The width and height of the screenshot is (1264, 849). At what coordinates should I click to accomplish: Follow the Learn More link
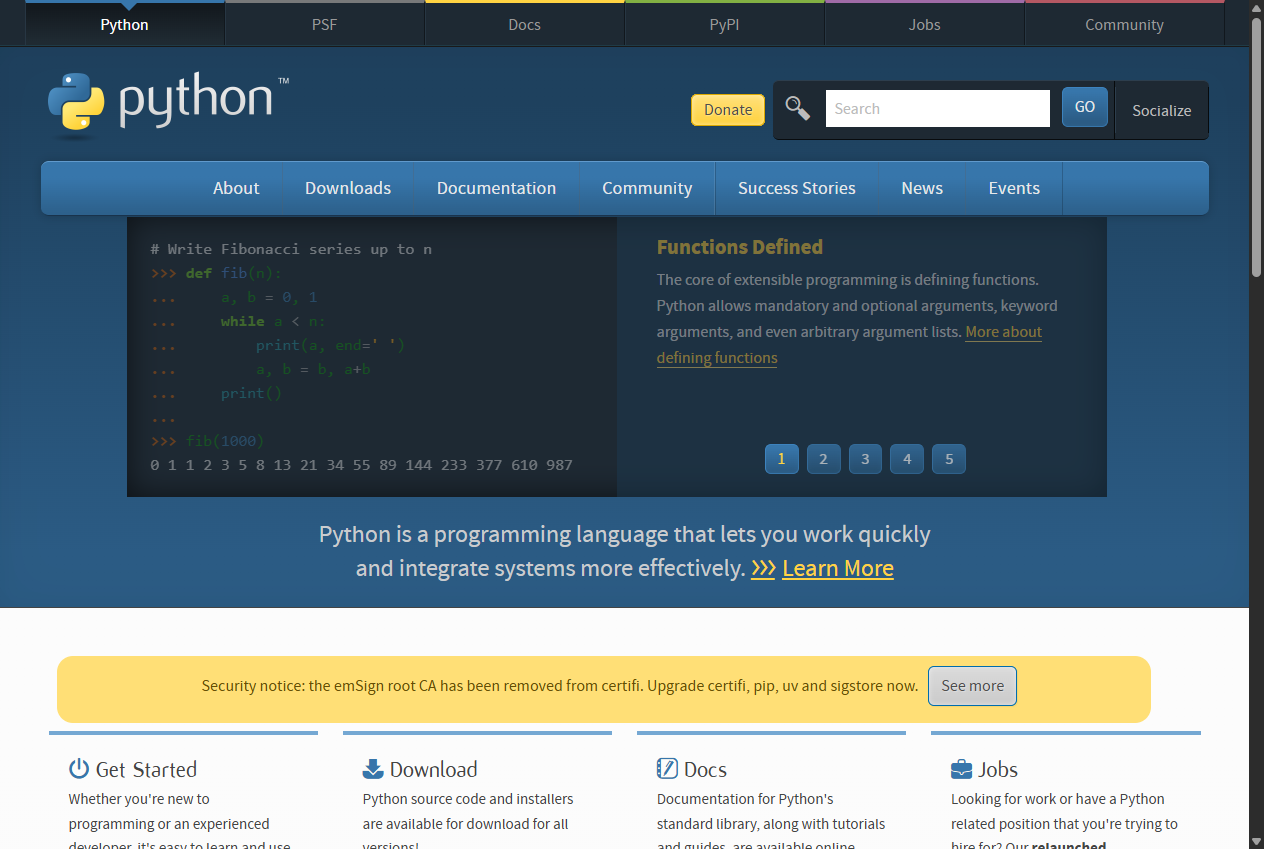838,568
